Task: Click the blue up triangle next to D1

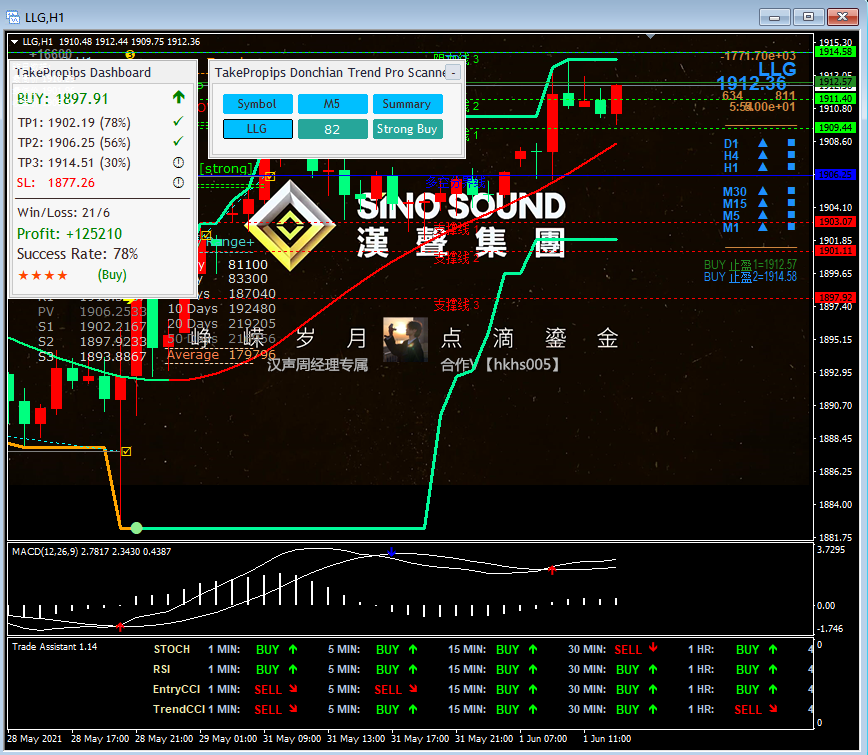Action: point(763,143)
